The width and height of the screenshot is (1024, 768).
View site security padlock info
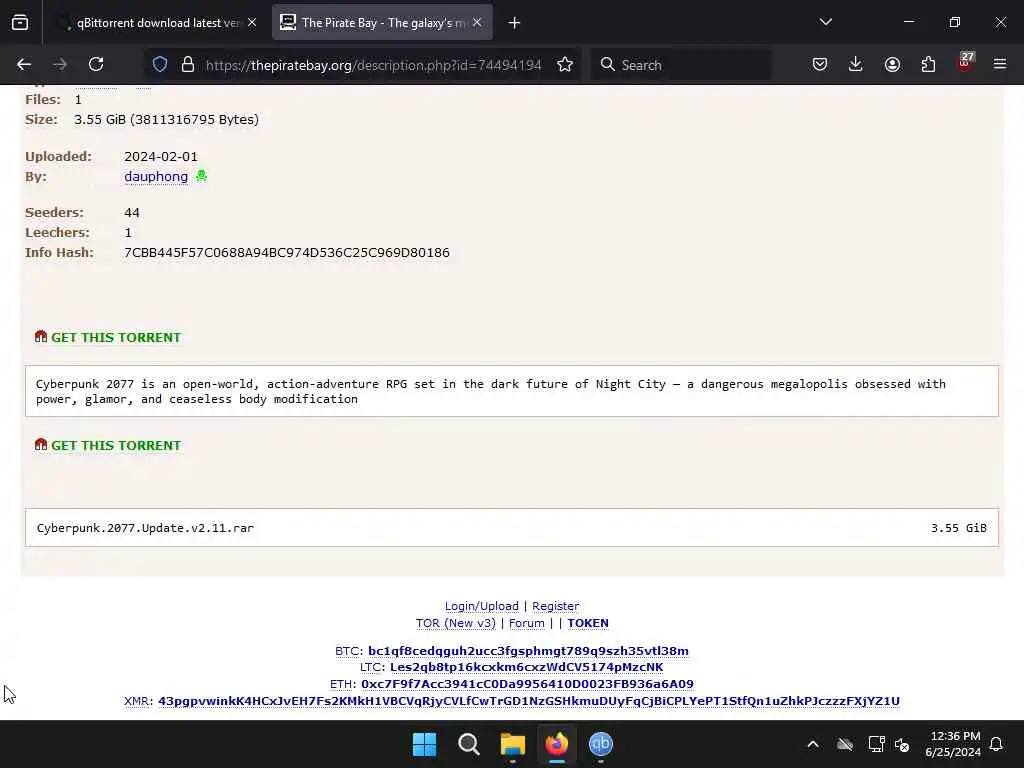pyautogui.click(x=188, y=65)
